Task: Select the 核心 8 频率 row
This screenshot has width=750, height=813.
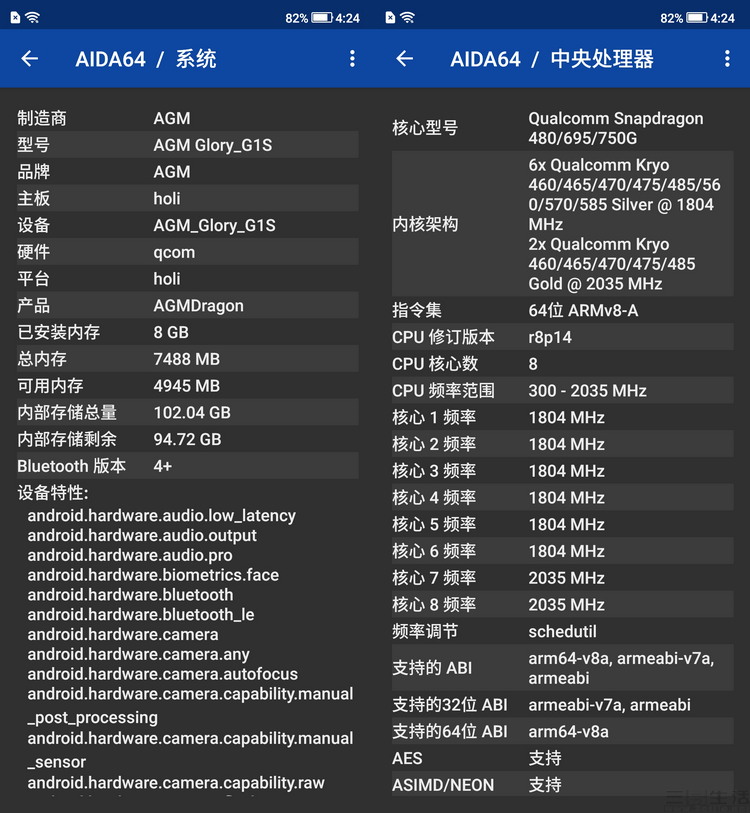Action: point(563,605)
